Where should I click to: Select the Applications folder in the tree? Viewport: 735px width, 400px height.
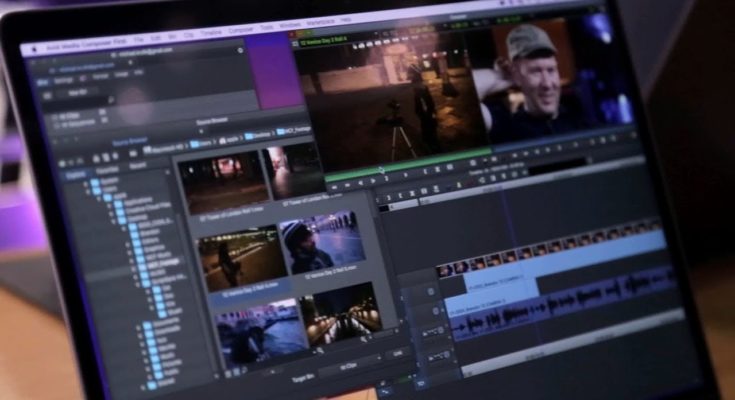(x=133, y=201)
